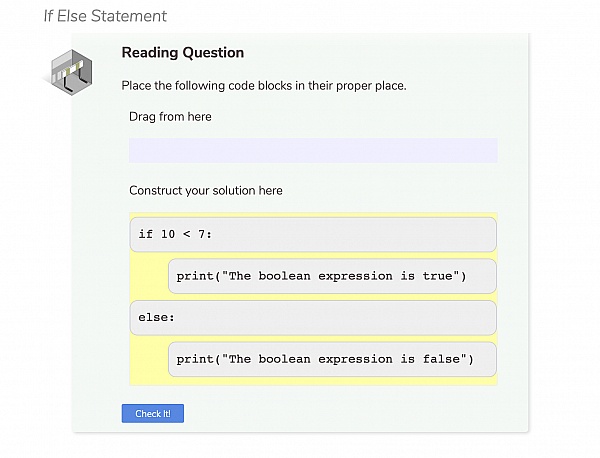
Task: Click the 'Drag from here' label
Action: 170,117
